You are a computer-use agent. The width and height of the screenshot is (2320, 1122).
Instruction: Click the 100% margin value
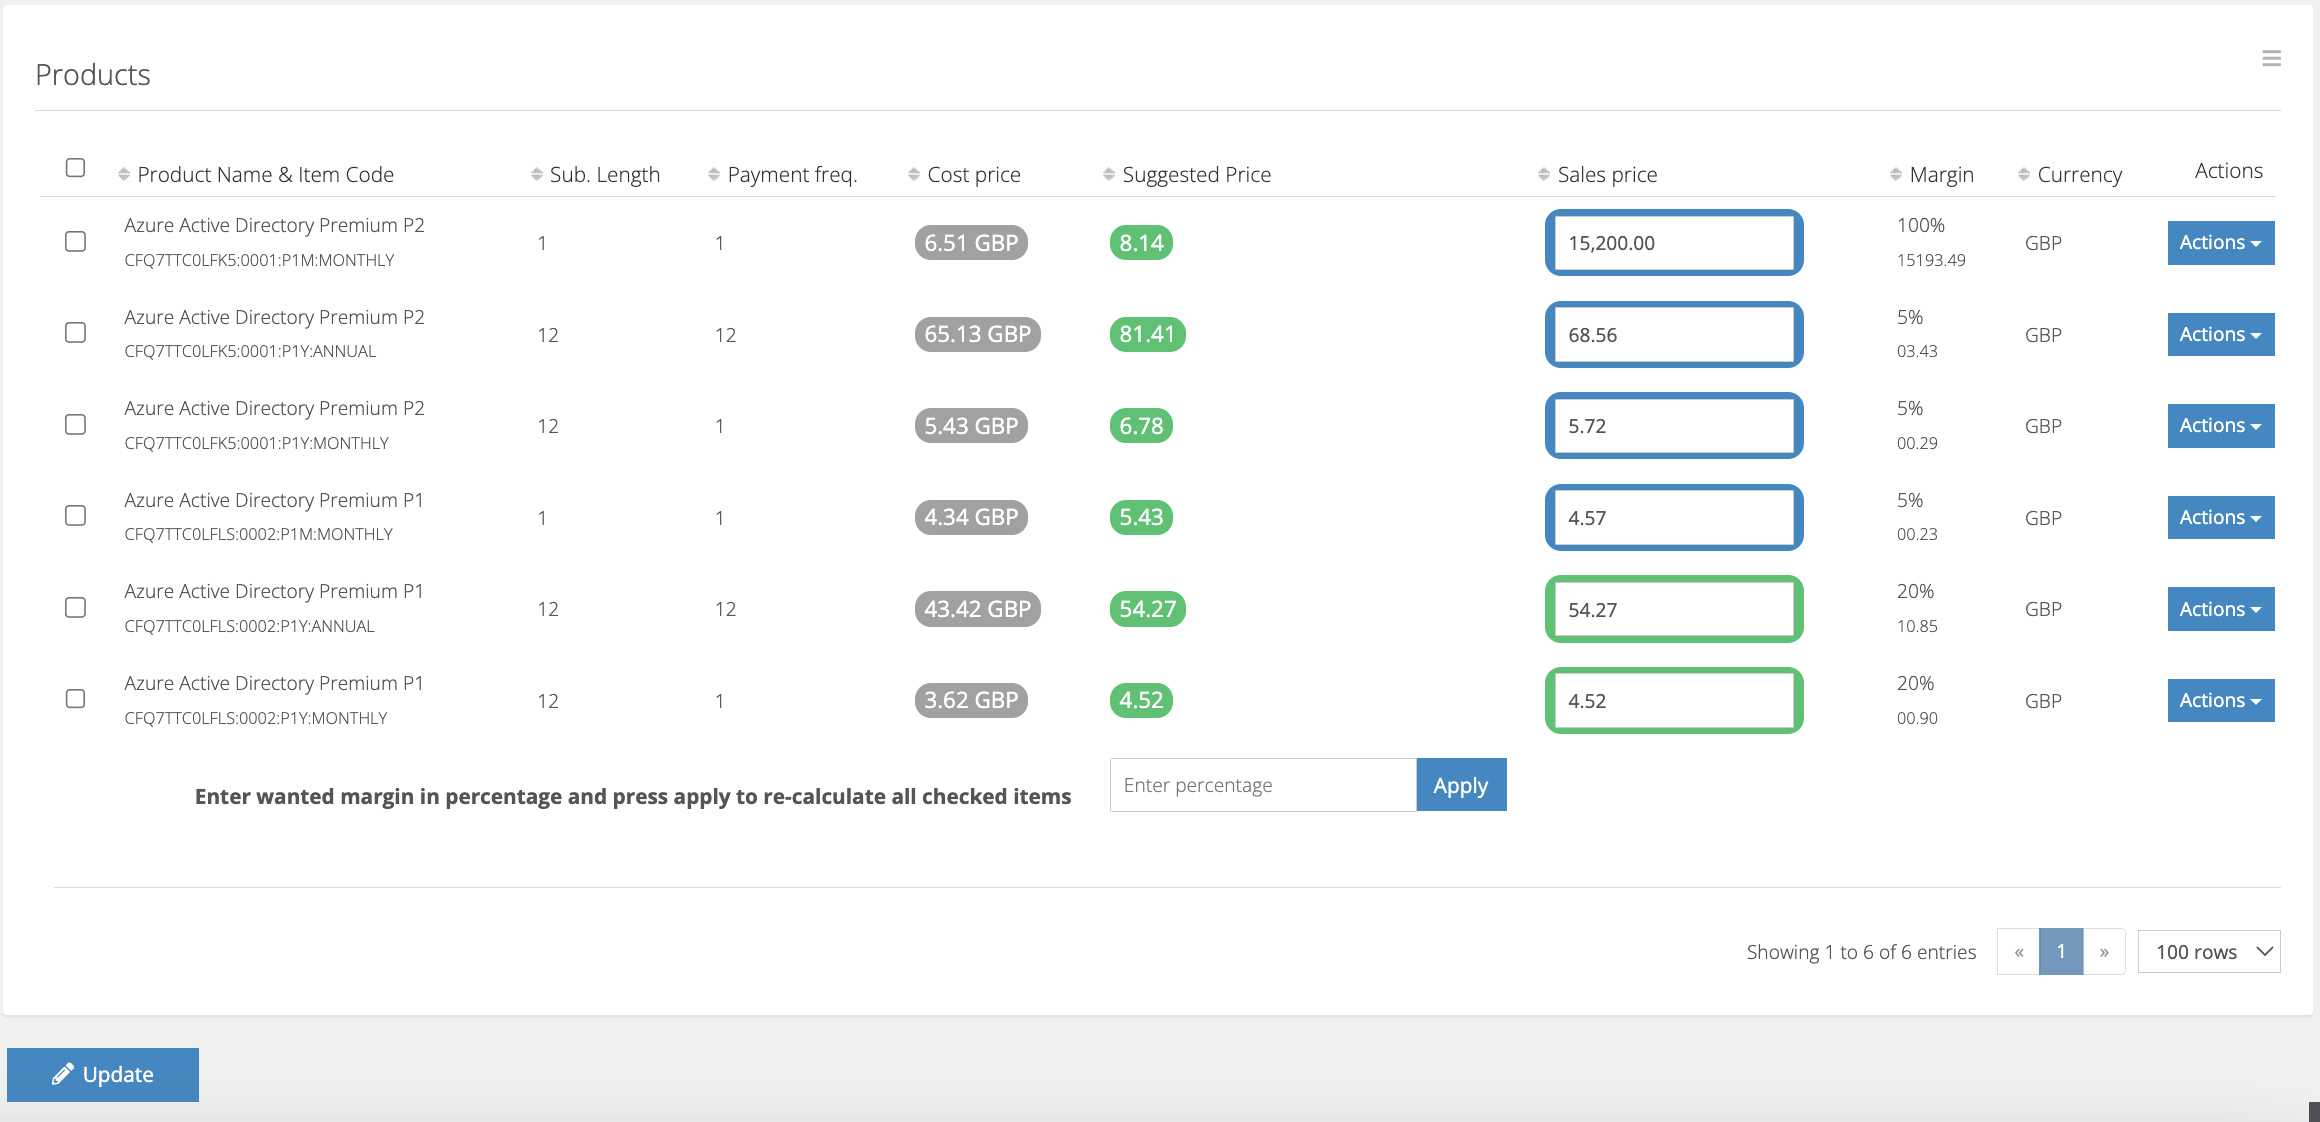click(1920, 225)
